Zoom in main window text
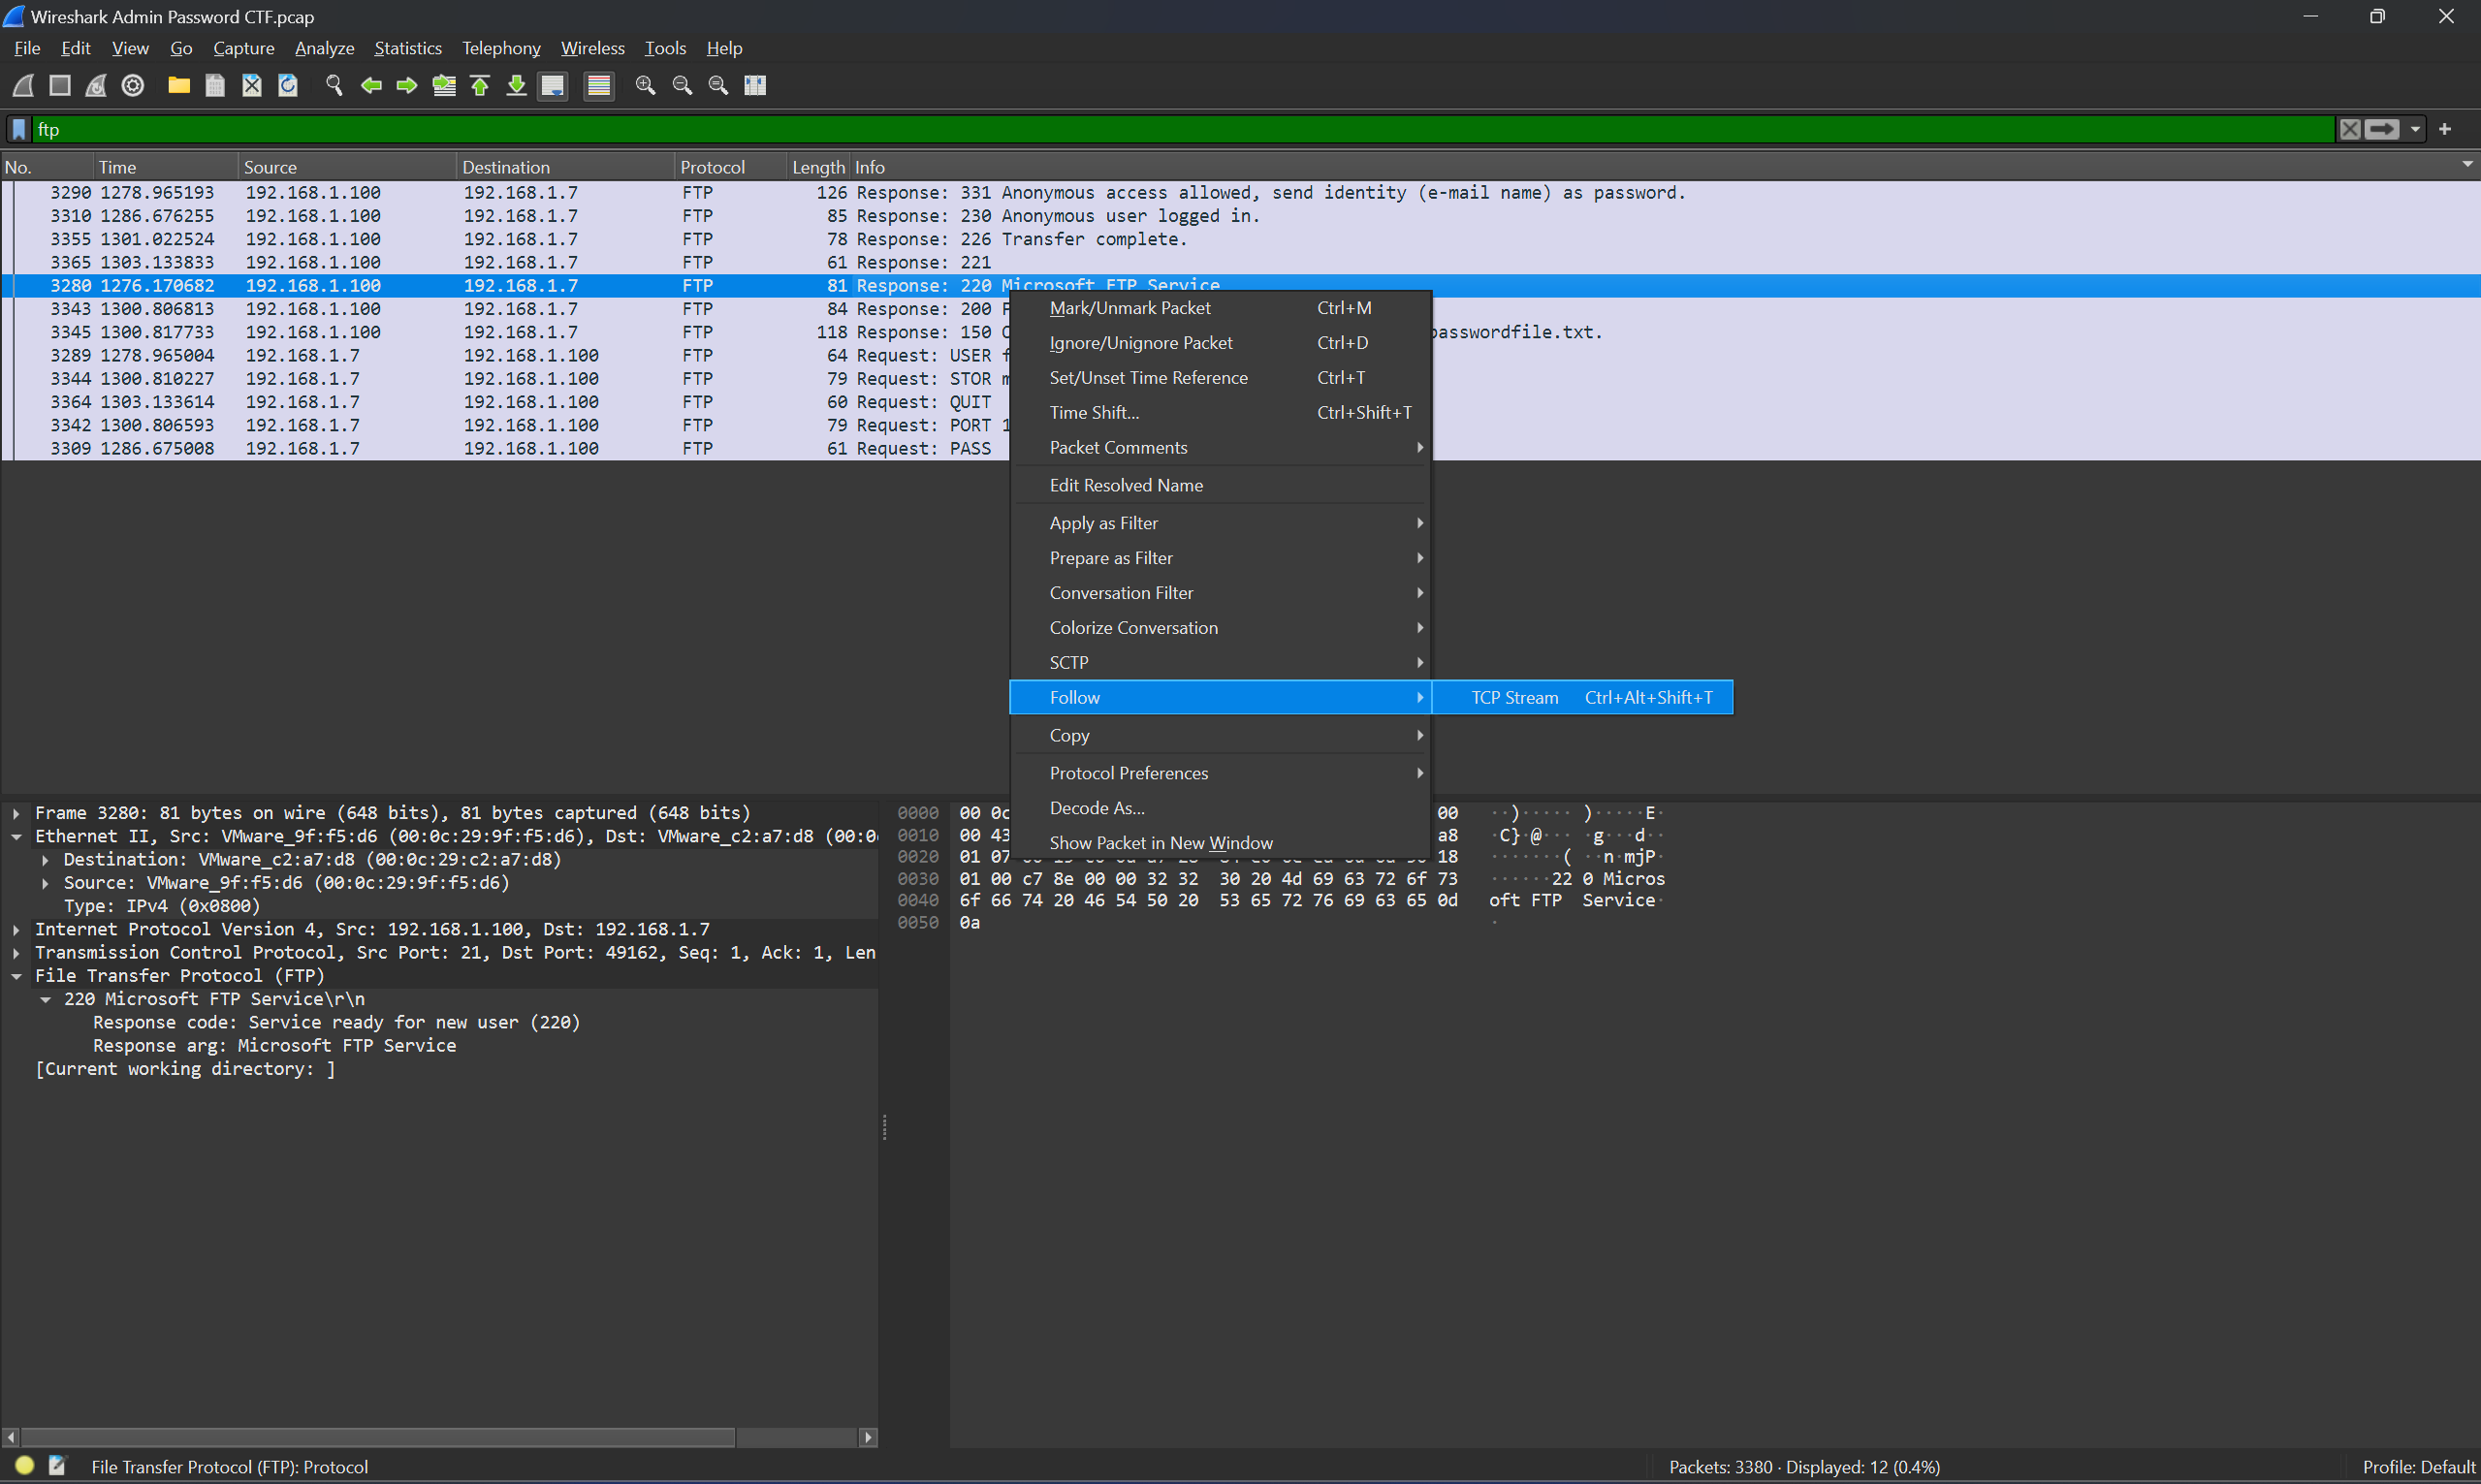The width and height of the screenshot is (2481, 1484). click(x=646, y=86)
